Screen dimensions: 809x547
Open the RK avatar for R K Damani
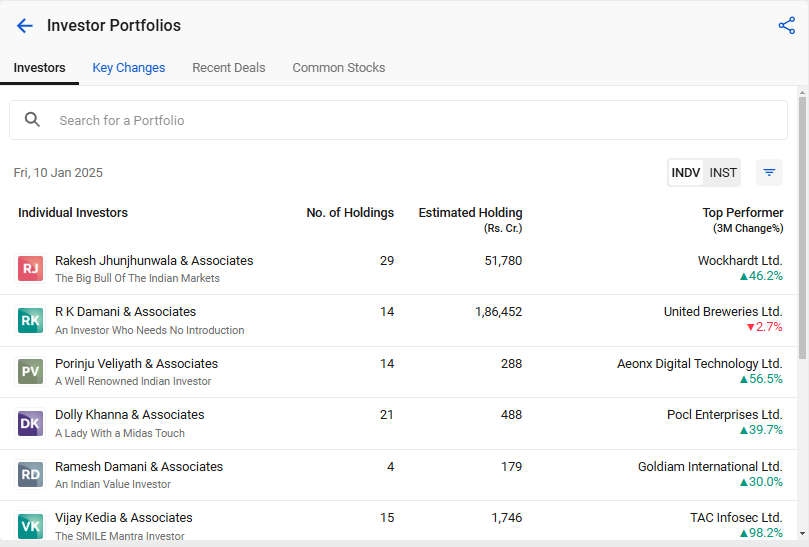(30, 320)
